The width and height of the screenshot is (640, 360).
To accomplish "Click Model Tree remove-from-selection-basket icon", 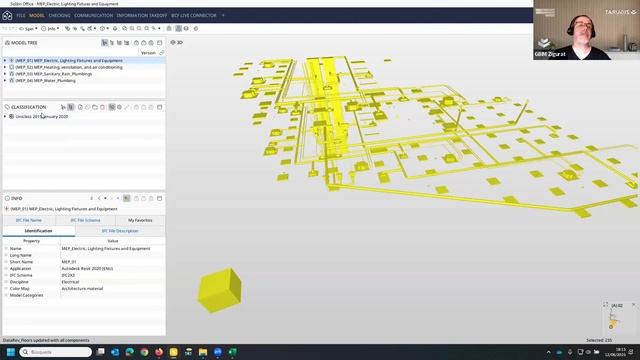I will pos(151,42).
